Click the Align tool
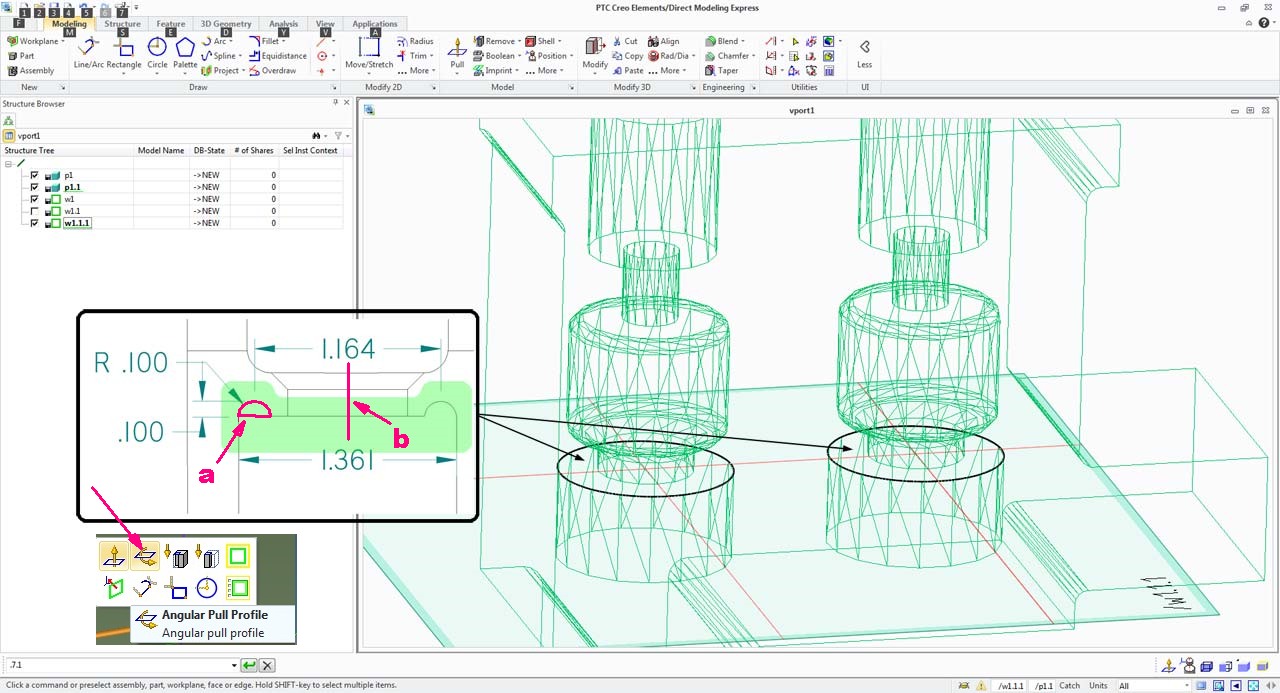Screen dimensions: 1280x693 [663, 42]
